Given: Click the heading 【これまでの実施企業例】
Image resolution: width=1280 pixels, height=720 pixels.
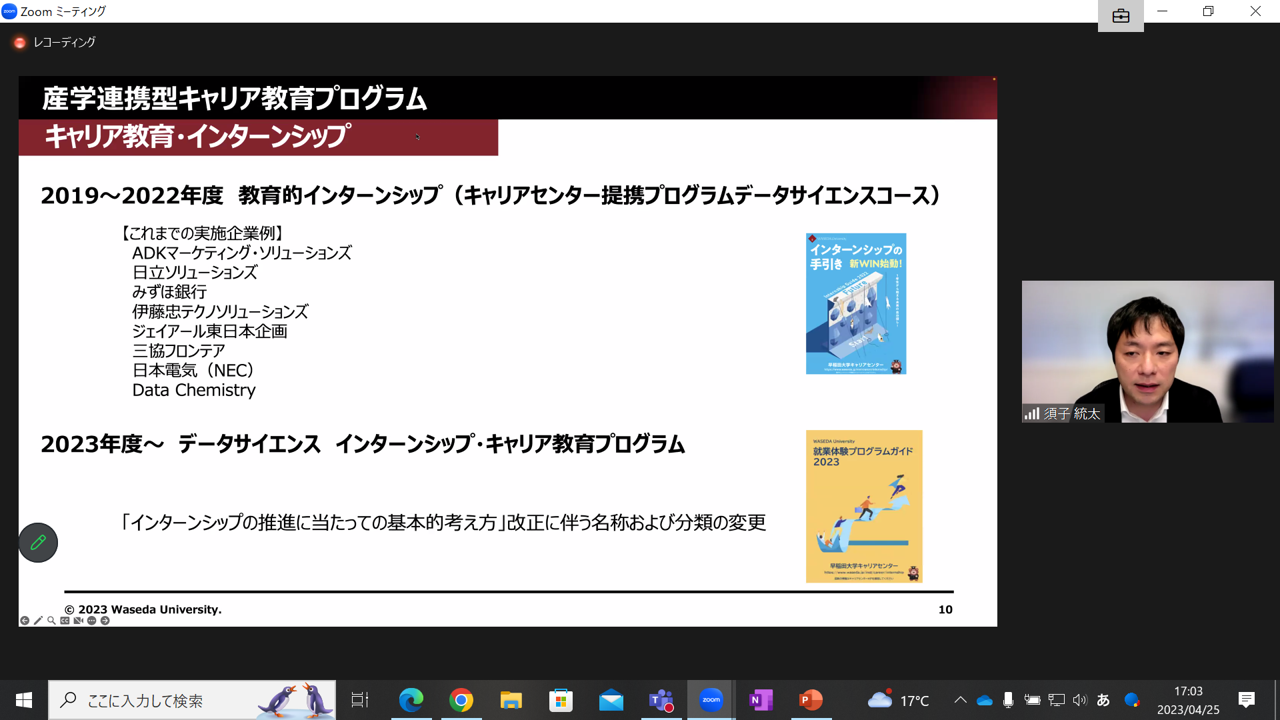Looking at the screenshot, I should point(201,233).
